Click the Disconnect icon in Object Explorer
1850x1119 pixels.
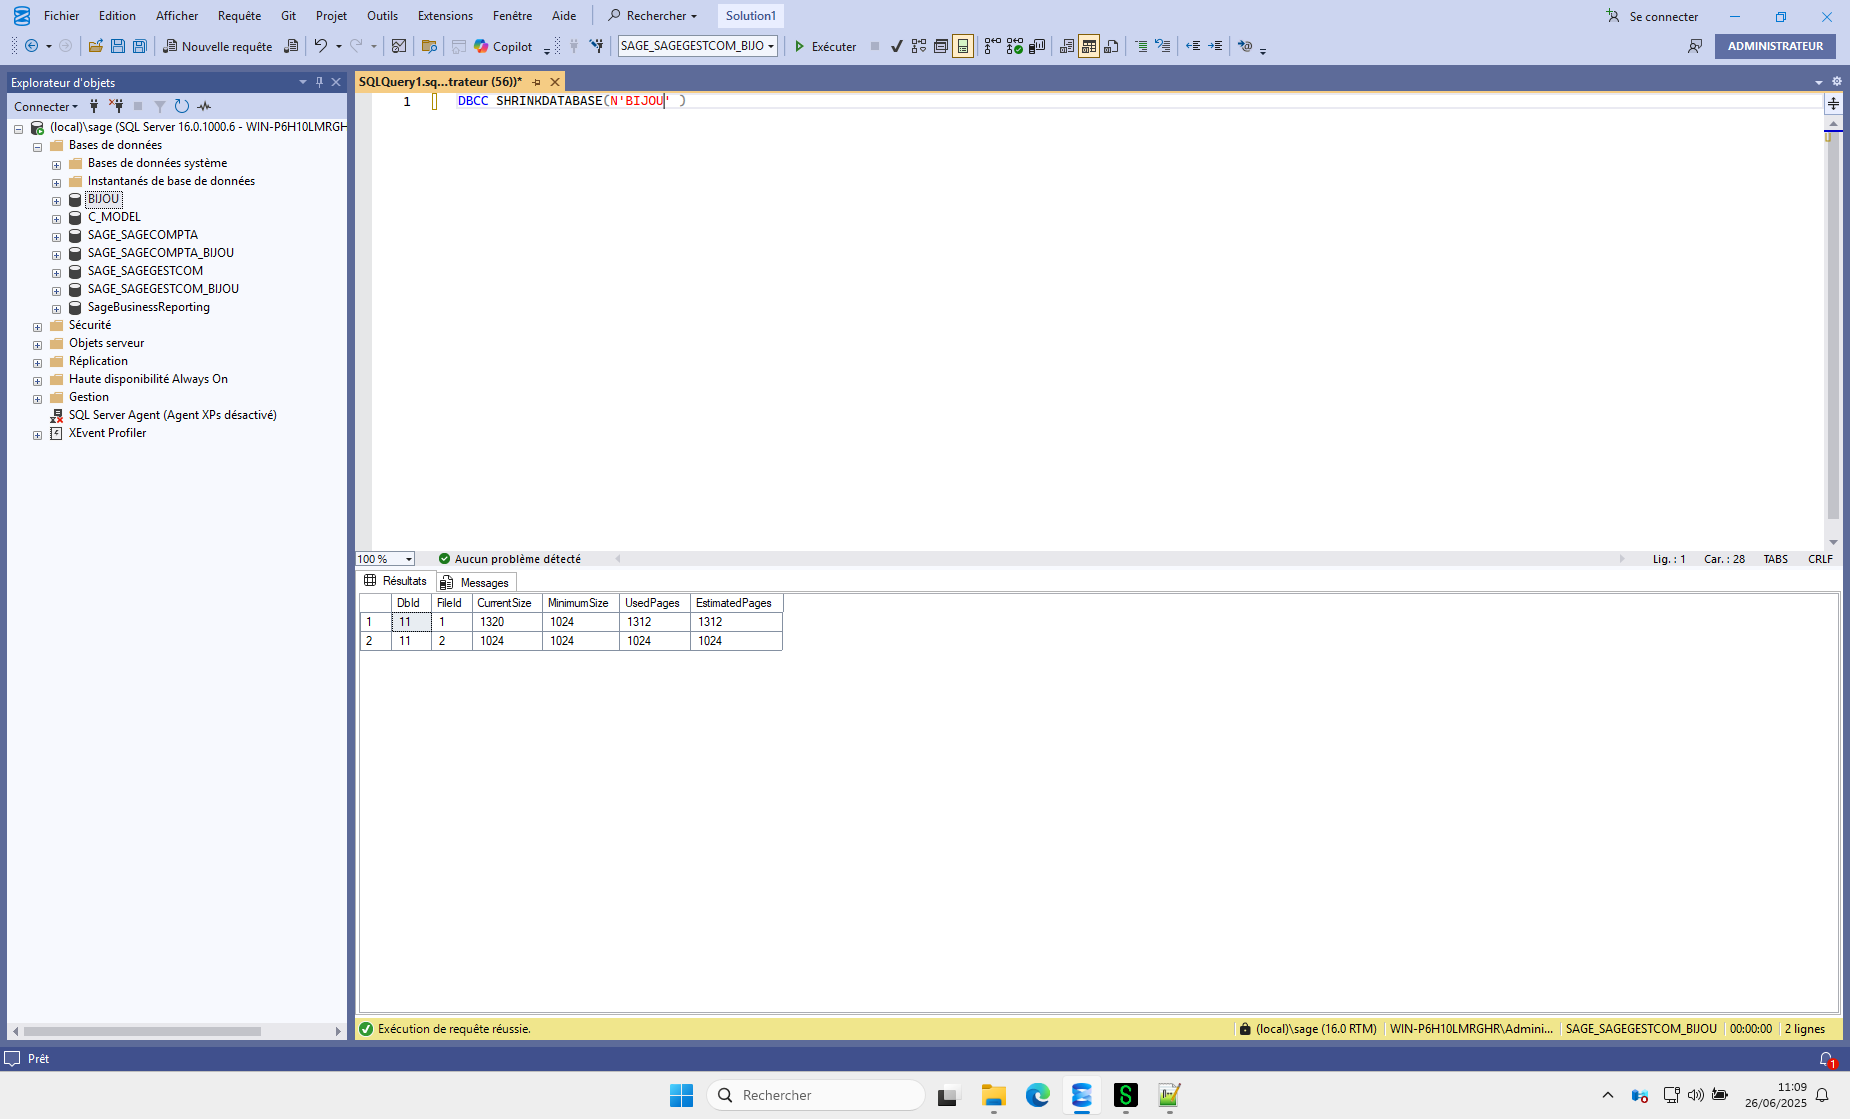pos(116,106)
